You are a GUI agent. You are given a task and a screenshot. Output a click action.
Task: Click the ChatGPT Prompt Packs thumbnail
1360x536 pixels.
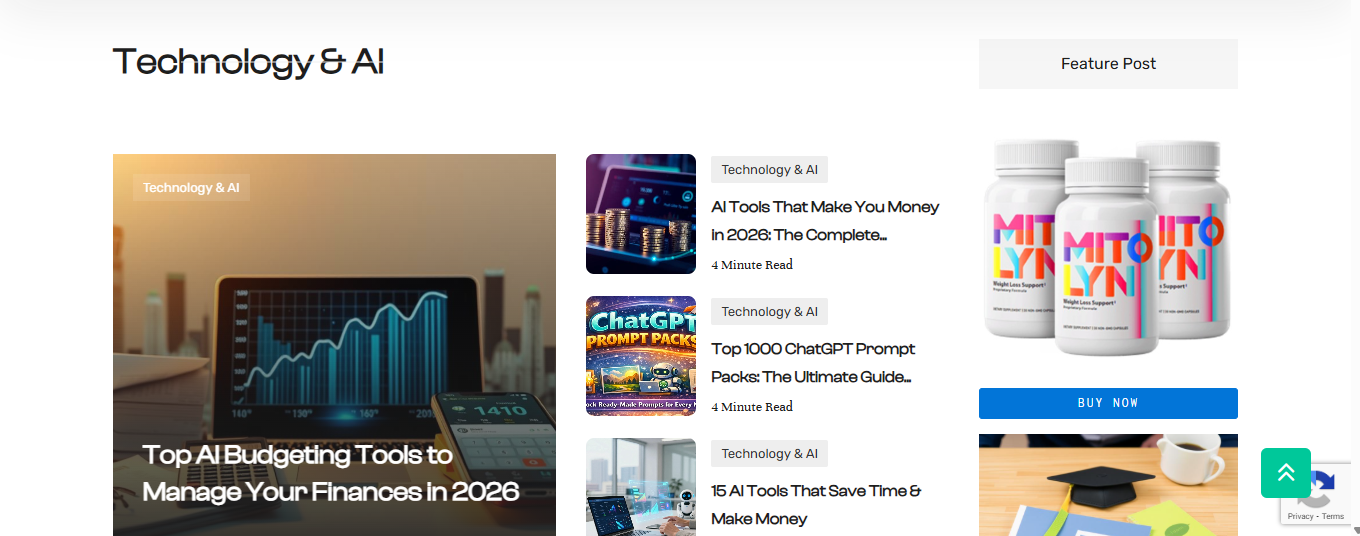click(641, 356)
